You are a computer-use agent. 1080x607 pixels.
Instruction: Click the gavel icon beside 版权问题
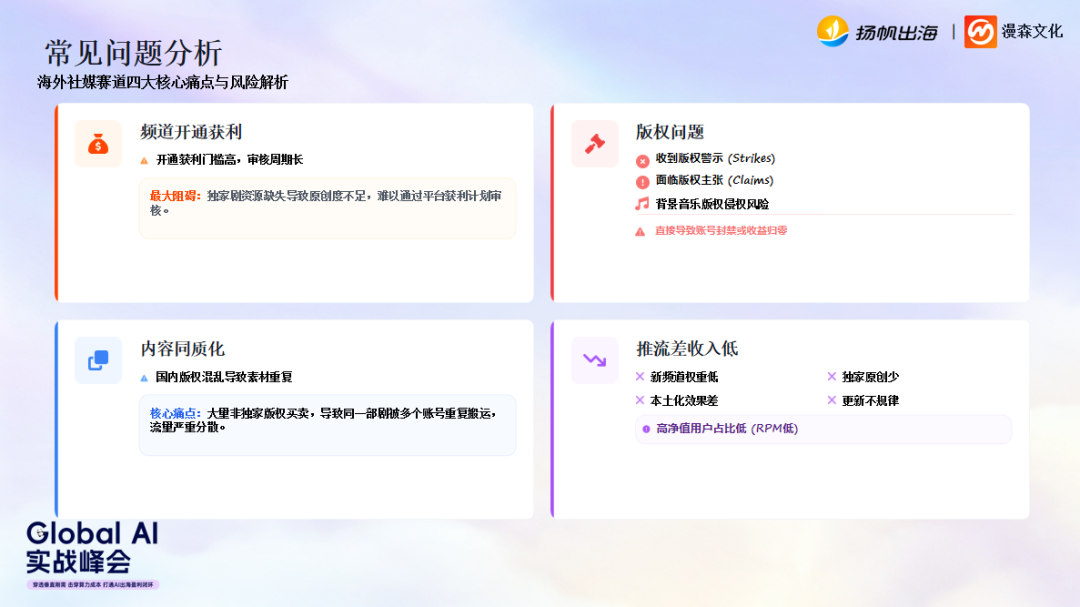pyautogui.click(x=594, y=143)
